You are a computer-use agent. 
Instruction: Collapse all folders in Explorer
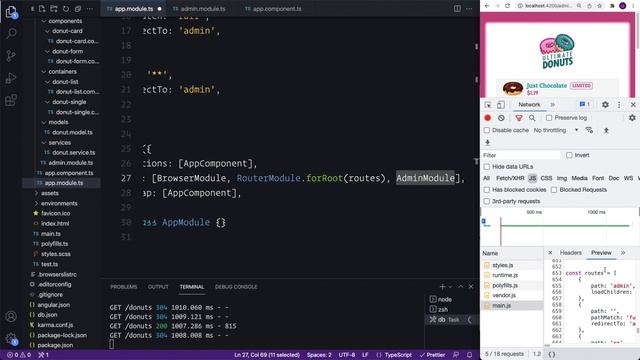pos(78,9)
